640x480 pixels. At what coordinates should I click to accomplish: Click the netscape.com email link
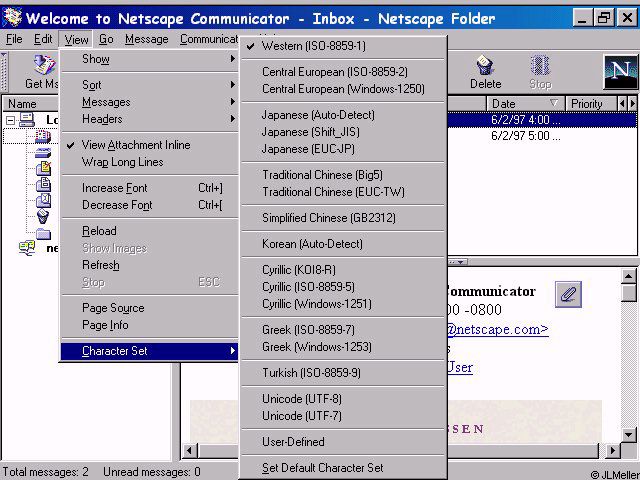click(498, 329)
